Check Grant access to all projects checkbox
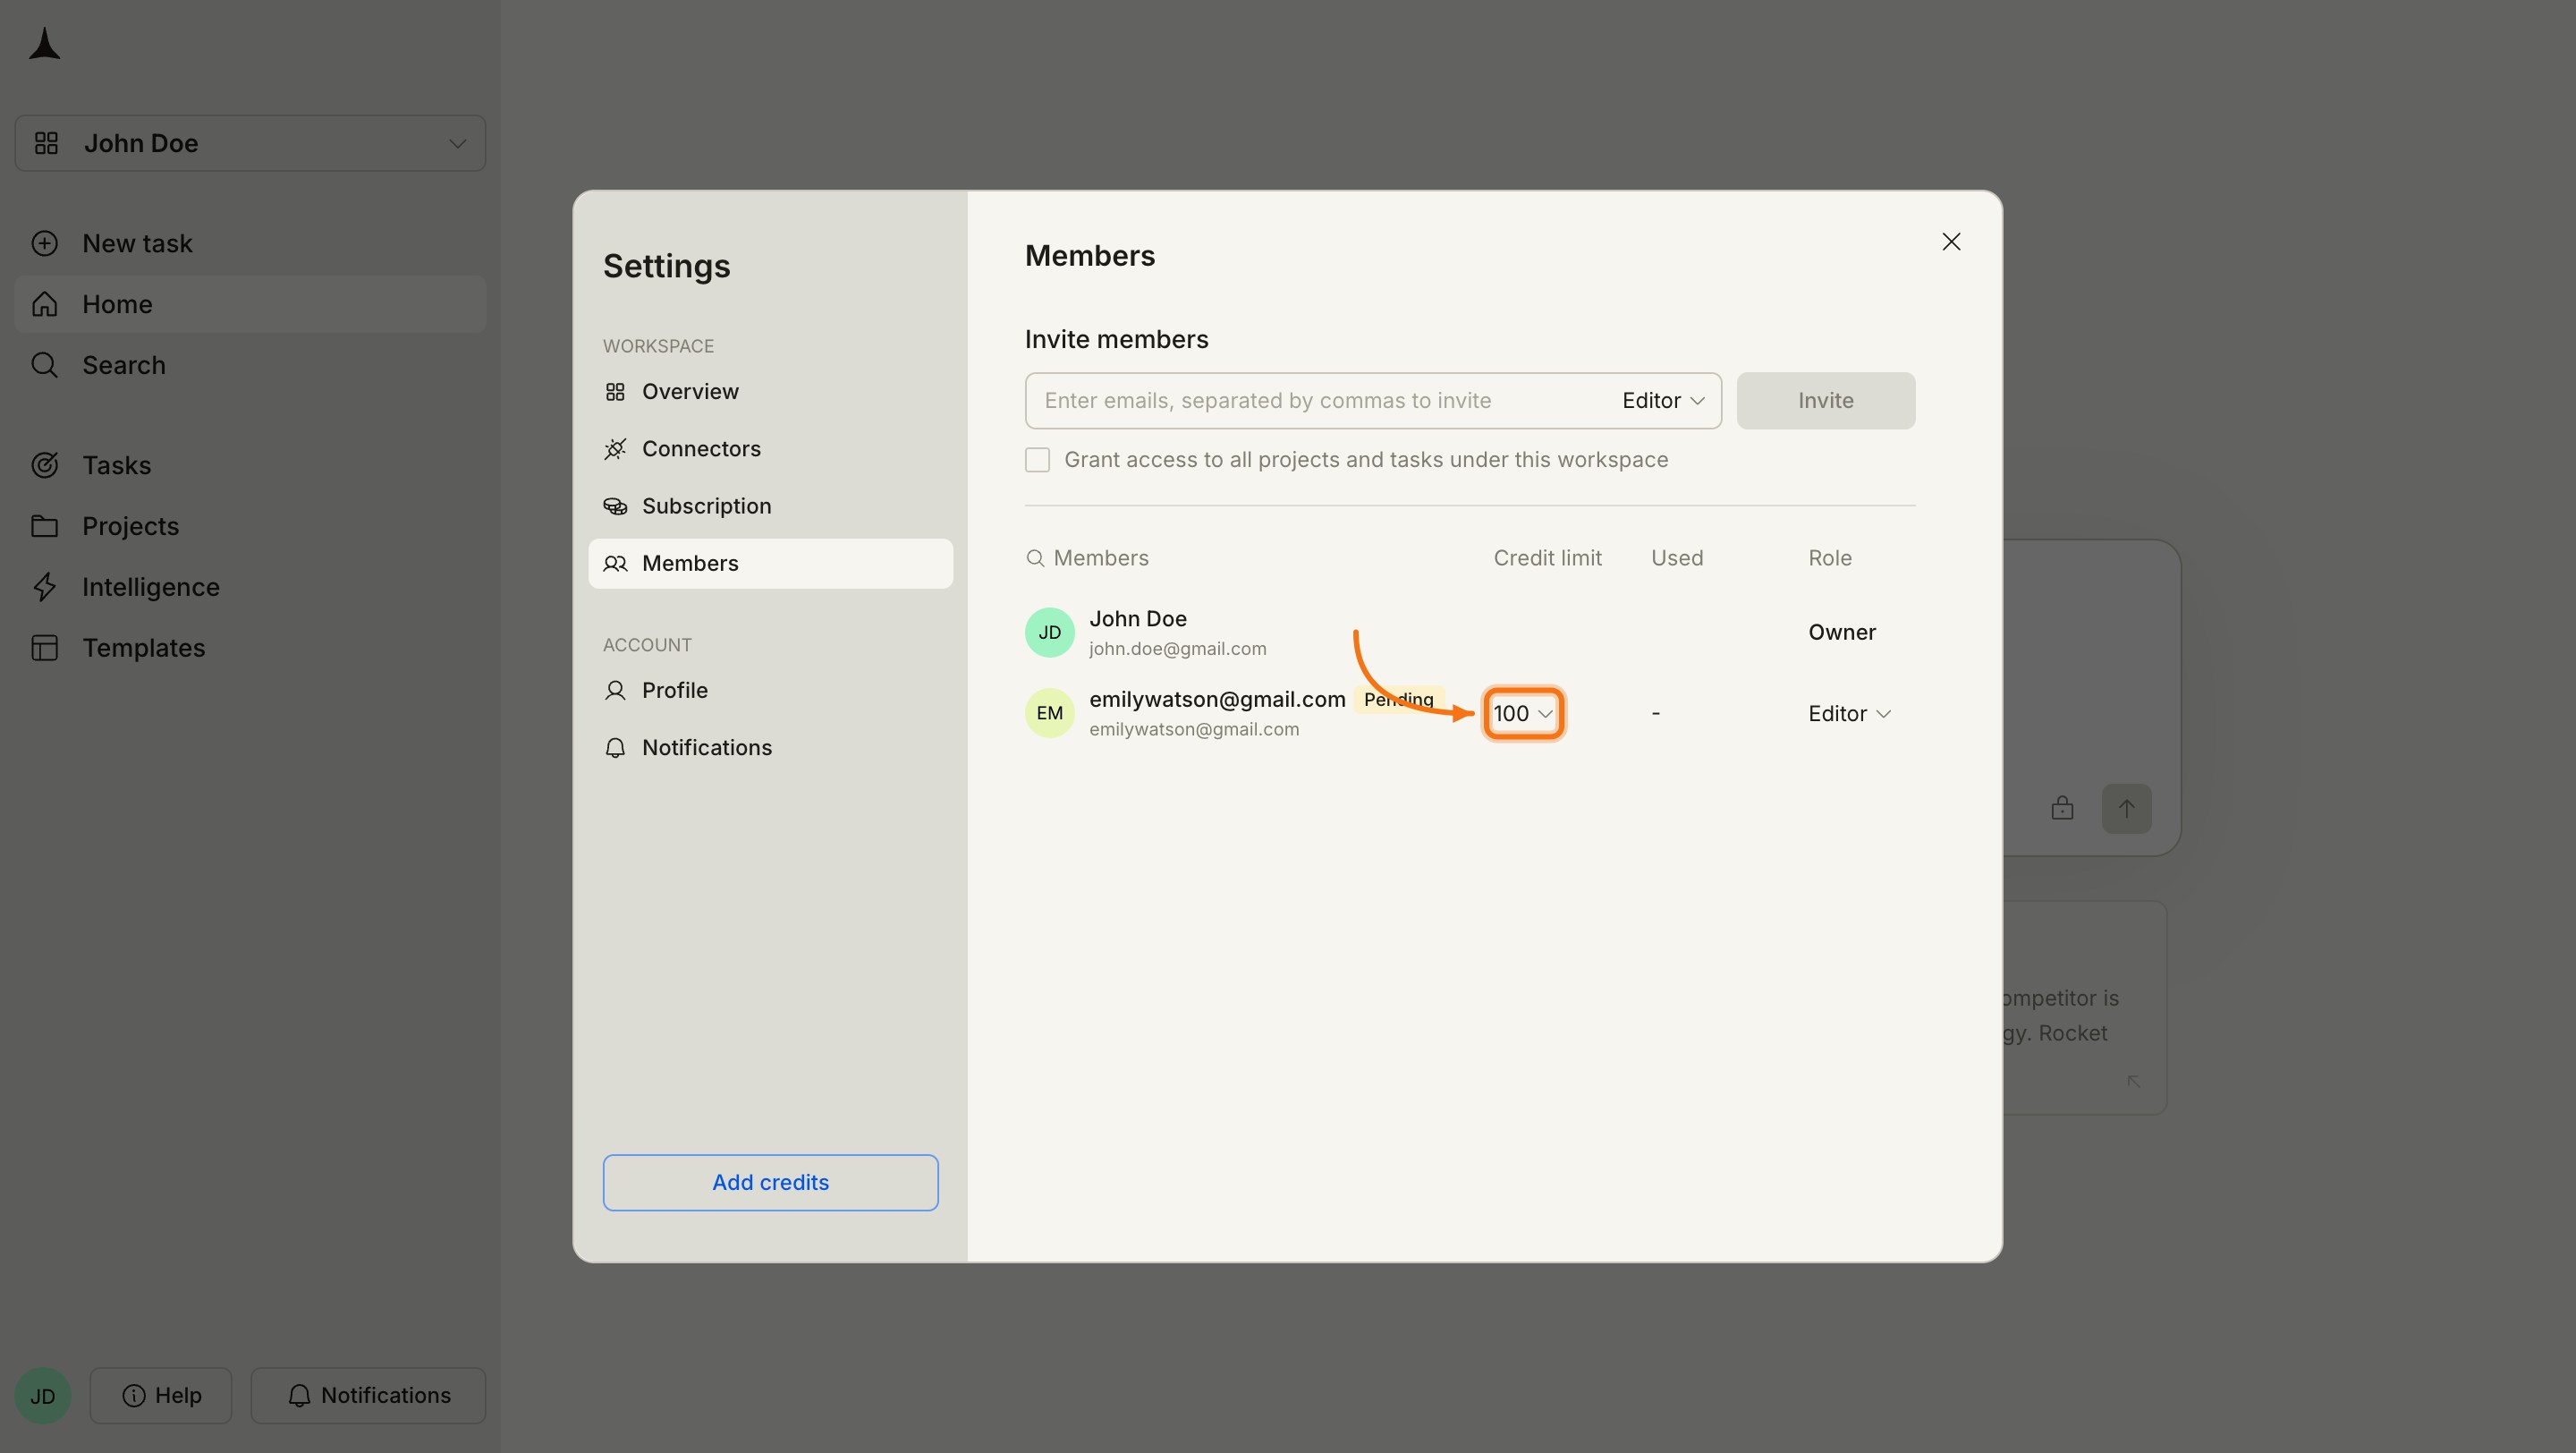The width and height of the screenshot is (2576, 1453). (1037, 460)
